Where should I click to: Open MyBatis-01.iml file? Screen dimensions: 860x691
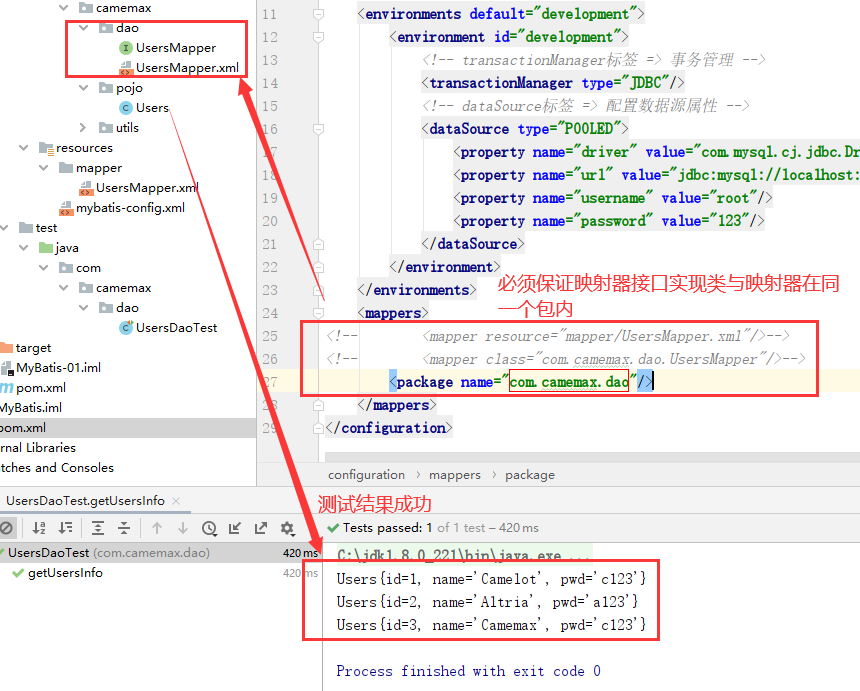pos(58,367)
